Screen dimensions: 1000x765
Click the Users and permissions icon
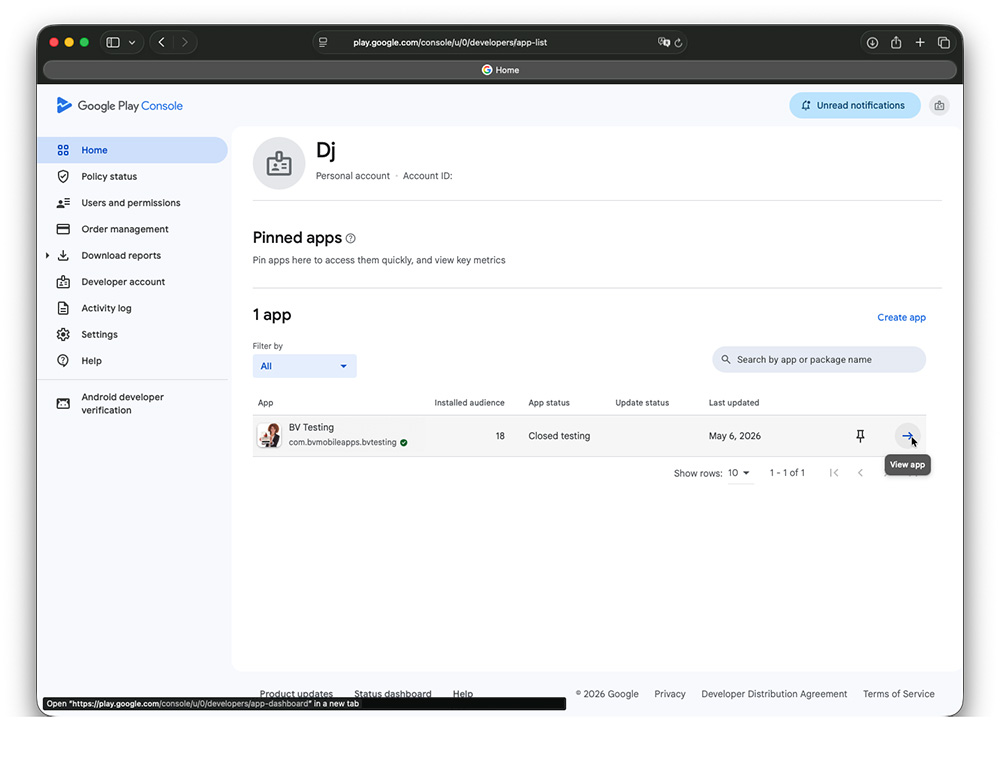(63, 203)
